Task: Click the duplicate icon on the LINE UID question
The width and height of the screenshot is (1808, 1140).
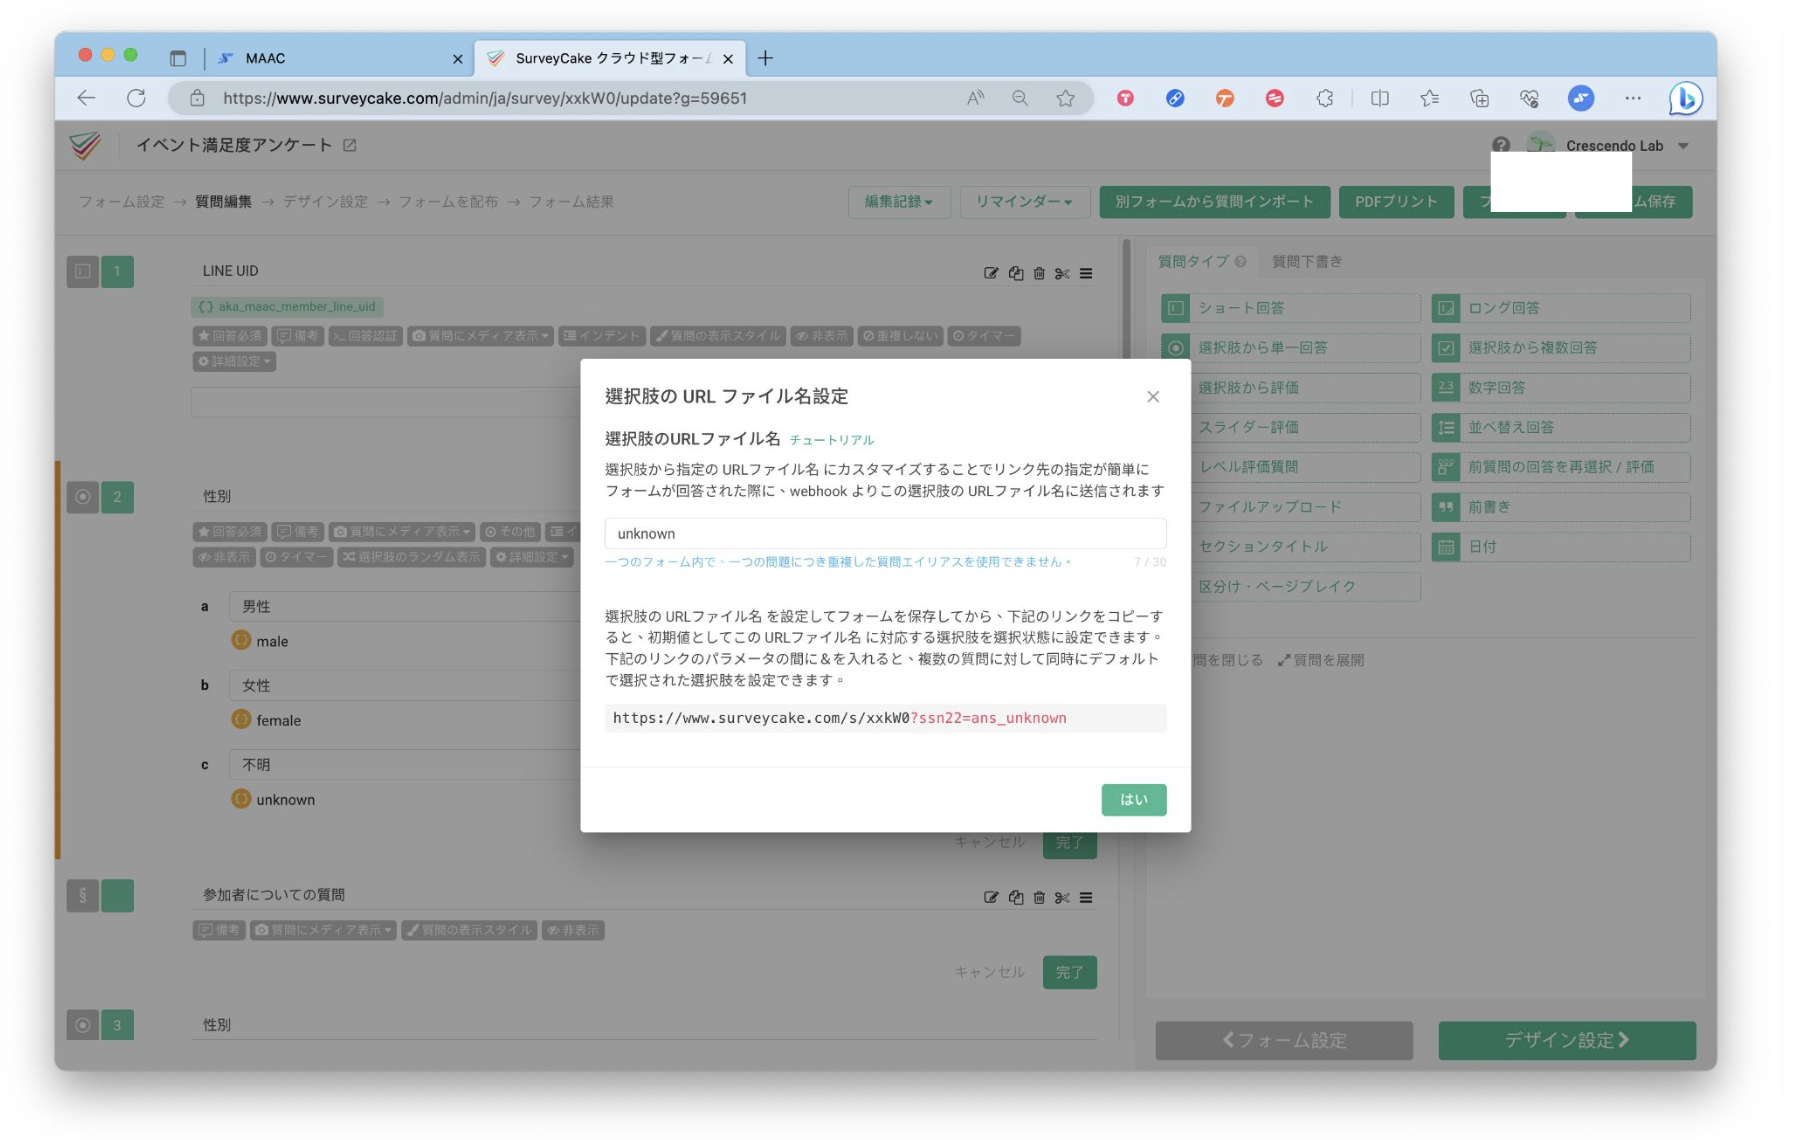Action: click(1016, 273)
